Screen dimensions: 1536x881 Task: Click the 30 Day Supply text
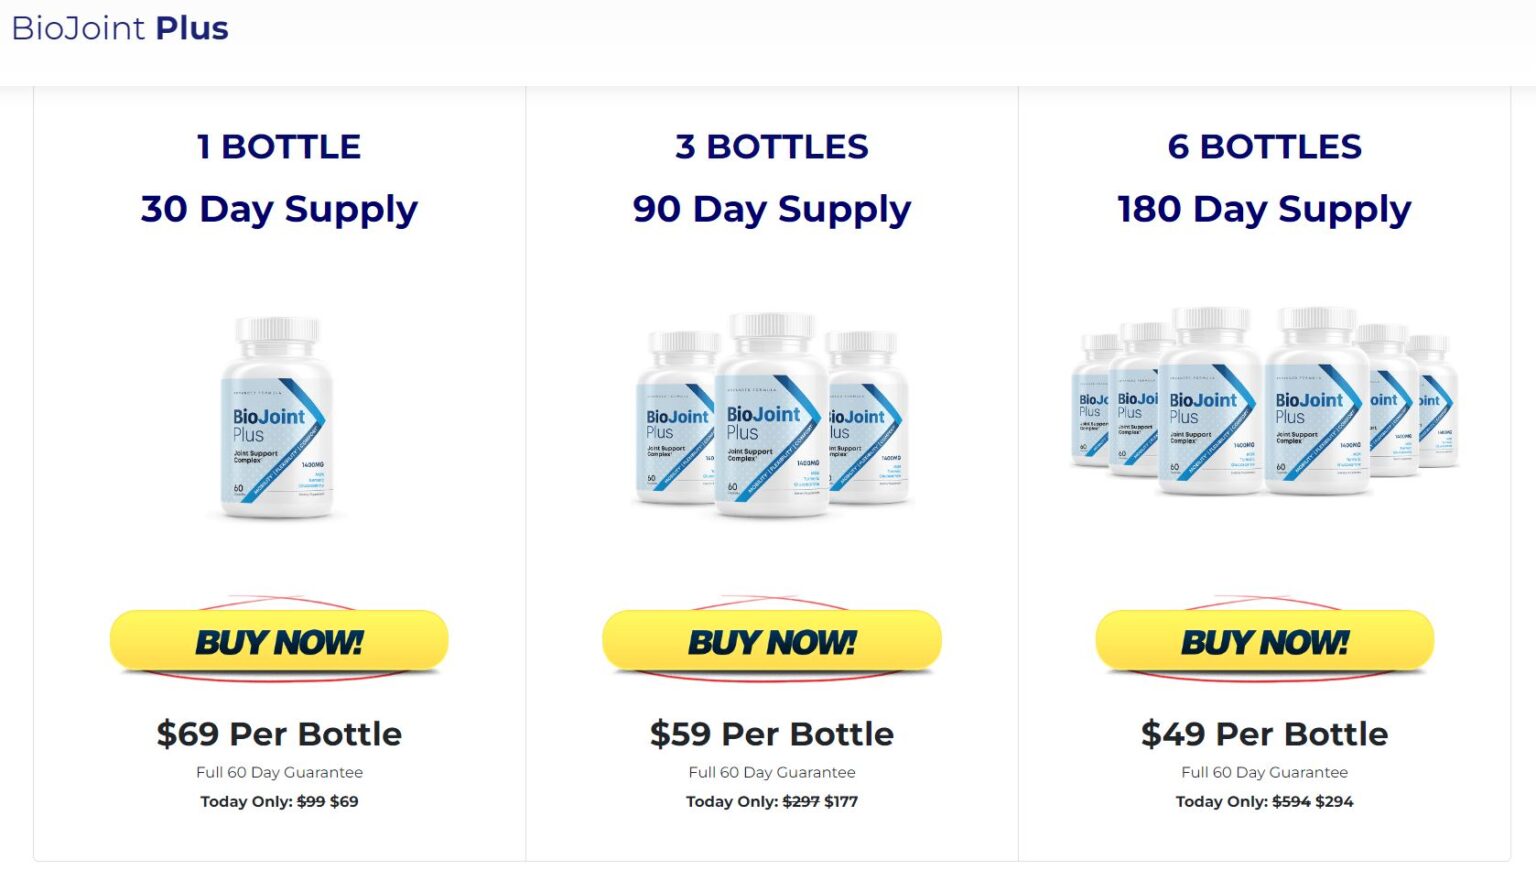click(x=279, y=209)
